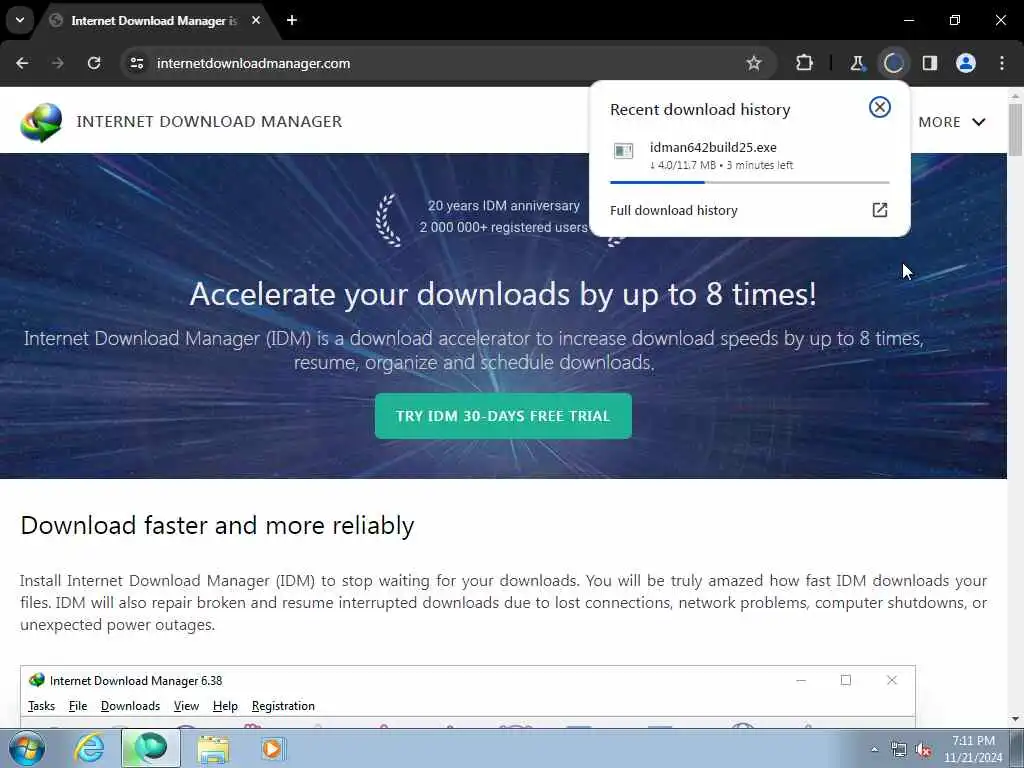Viewport: 1024px width, 768px height.
Task: Click the INTERNET DOWNLOAD MANAGER header title
Action: click(209, 121)
